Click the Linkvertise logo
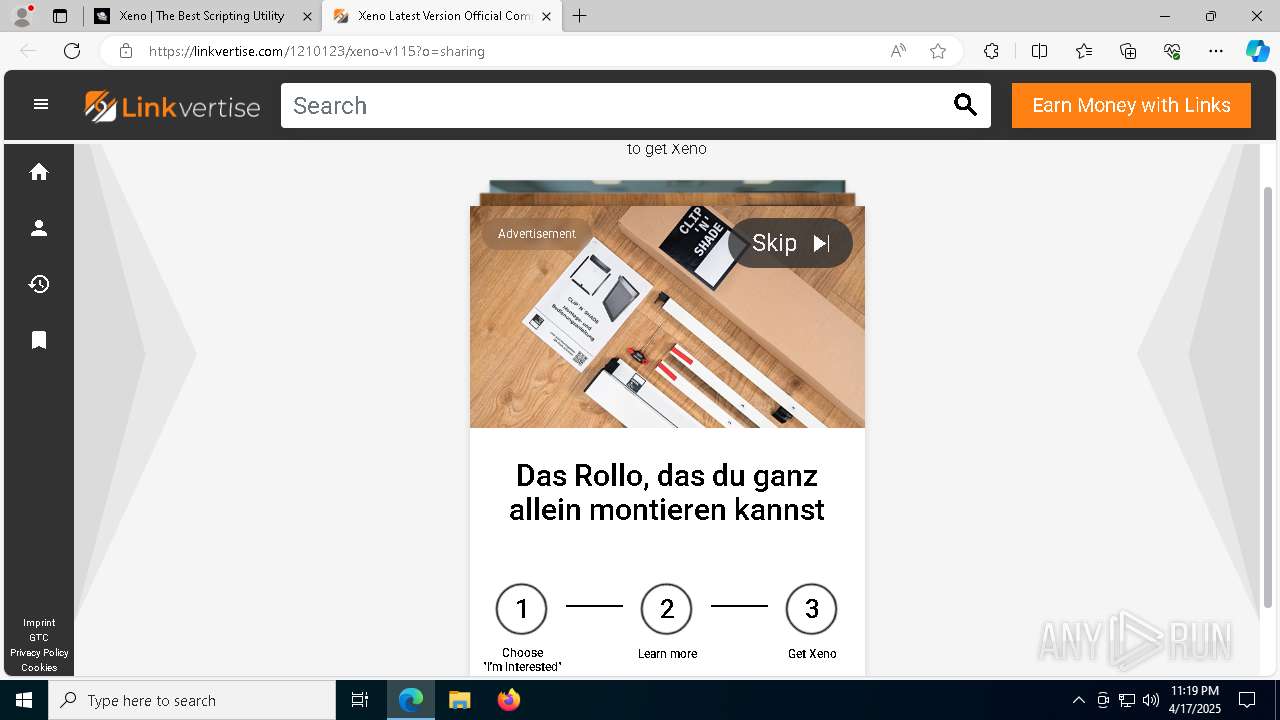Image resolution: width=1280 pixels, height=720 pixels. point(172,106)
